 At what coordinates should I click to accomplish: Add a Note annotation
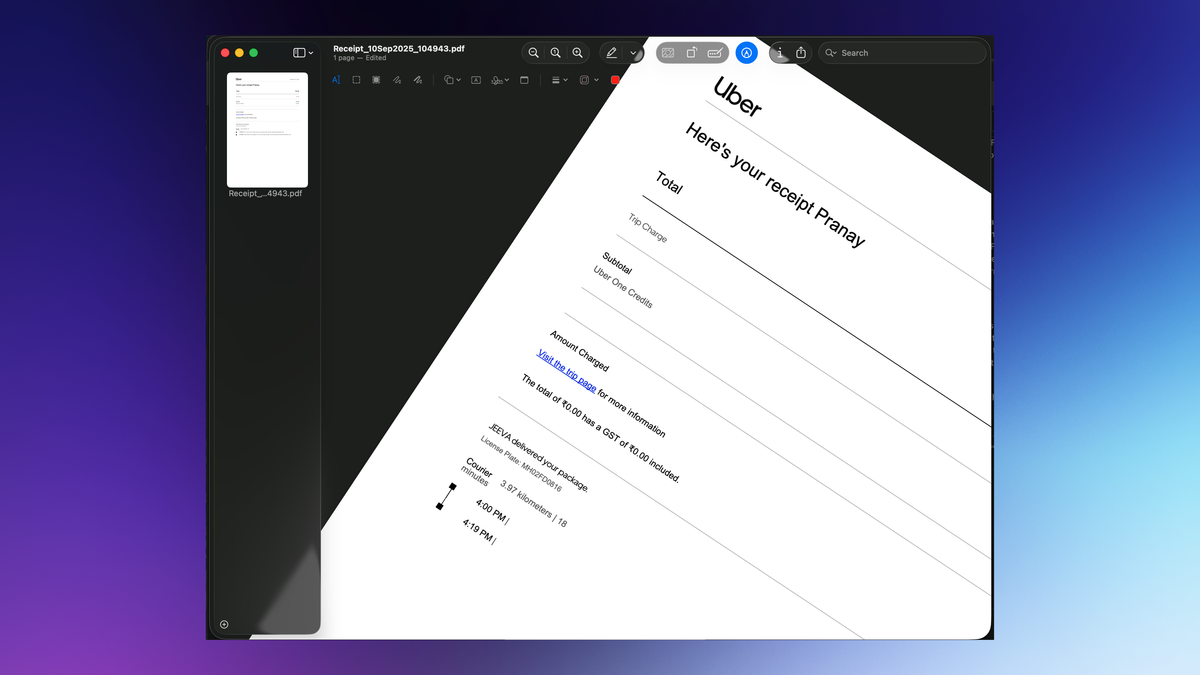click(524, 80)
